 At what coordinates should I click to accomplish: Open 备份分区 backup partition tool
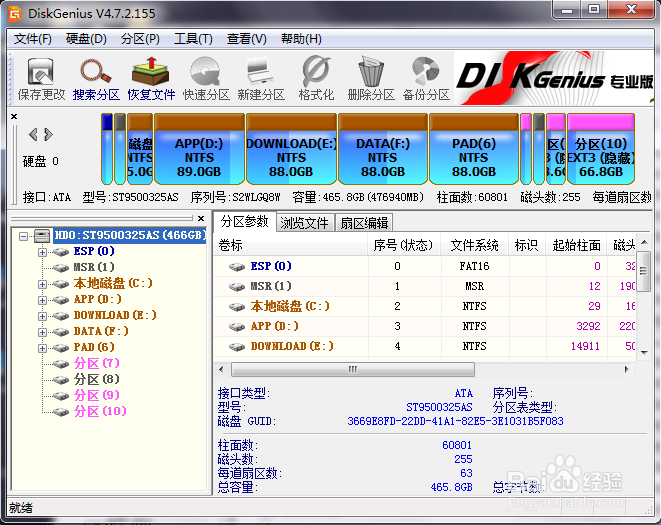[x=426, y=79]
